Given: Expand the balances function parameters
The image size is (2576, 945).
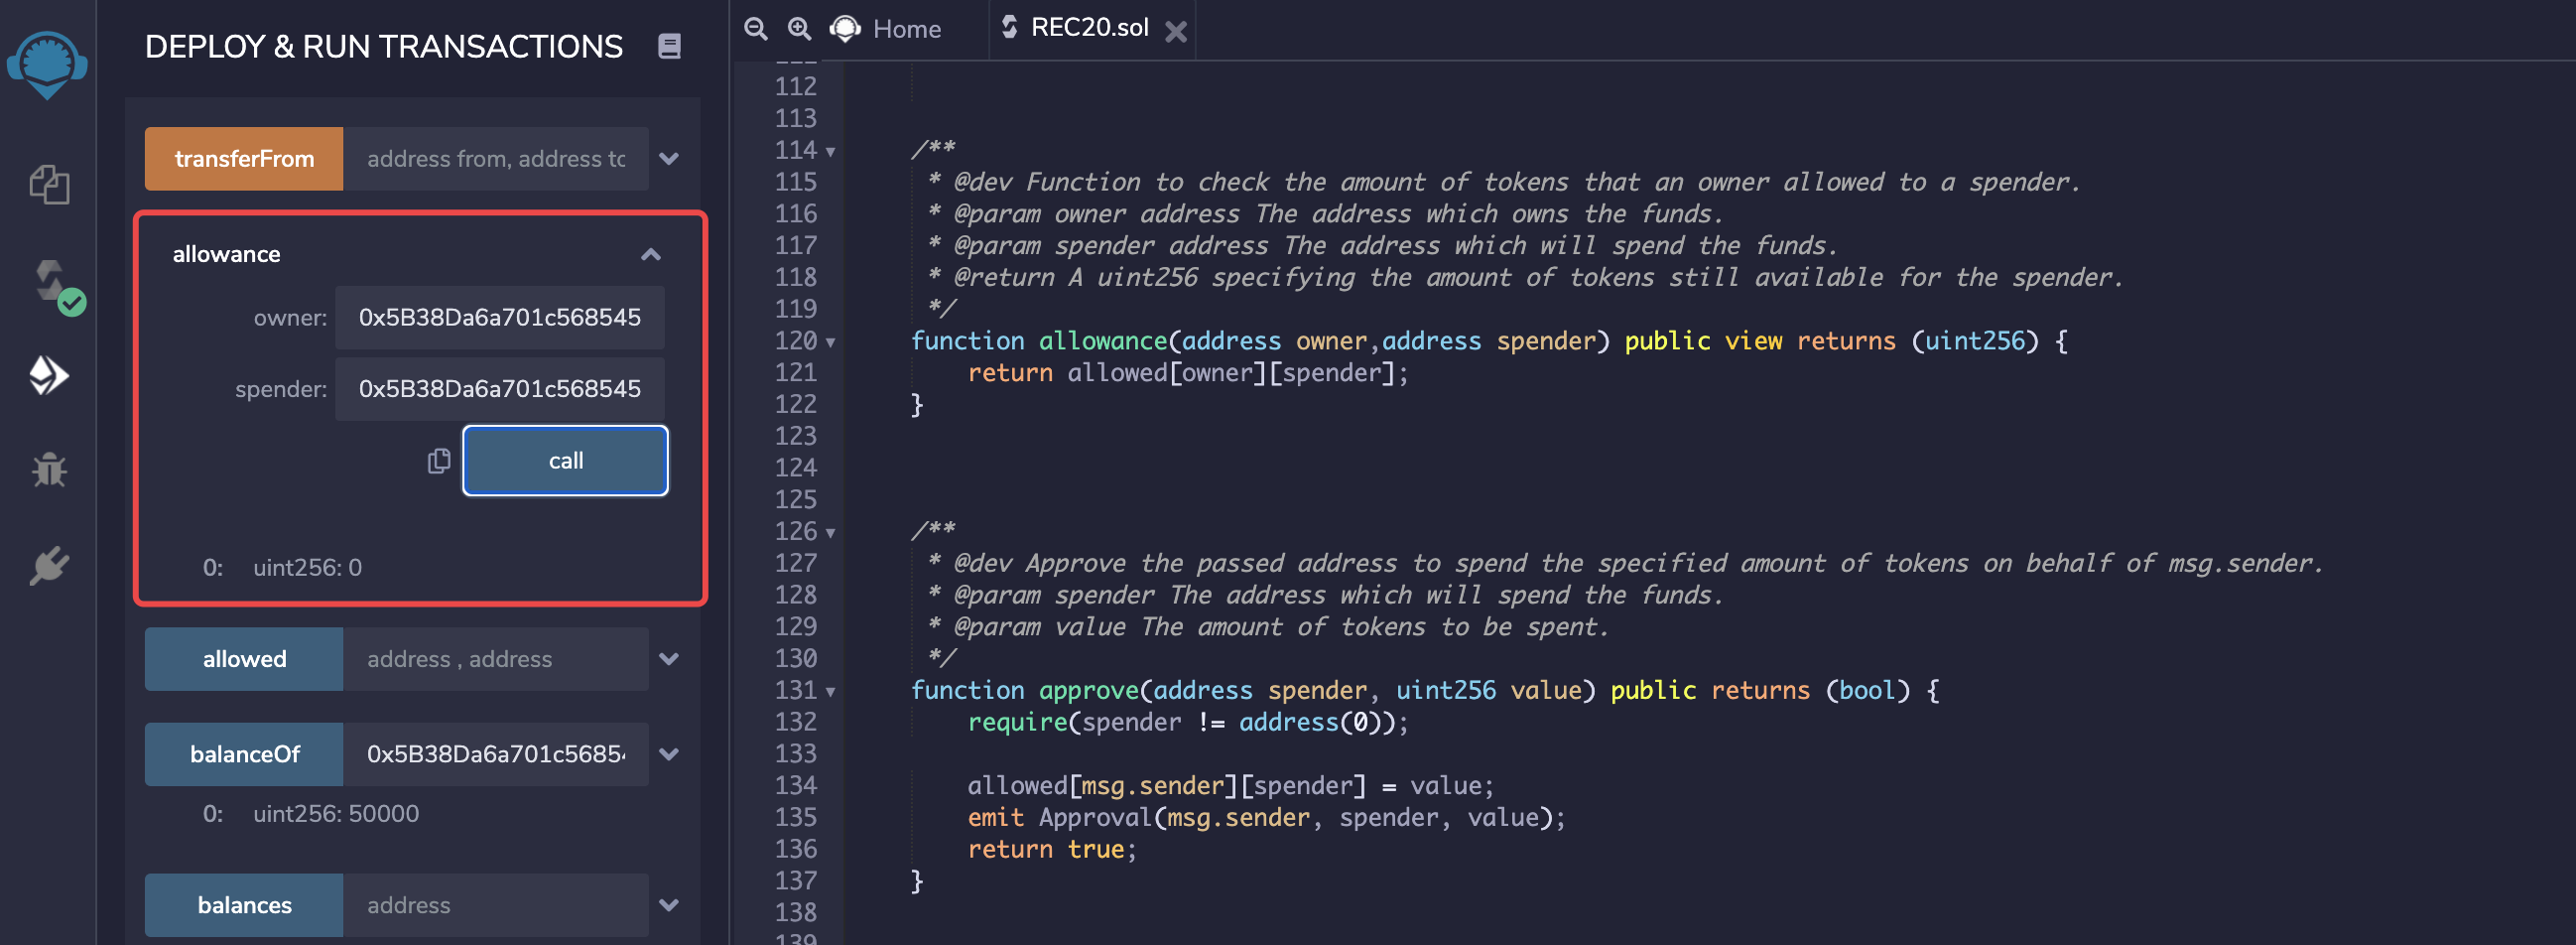Looking at the screenshot, I should 670,905.
